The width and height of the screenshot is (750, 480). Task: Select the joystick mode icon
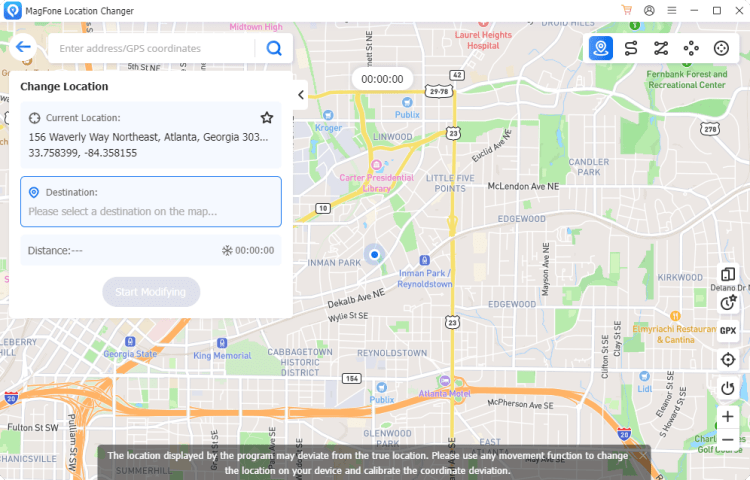[x=721, y=48]
